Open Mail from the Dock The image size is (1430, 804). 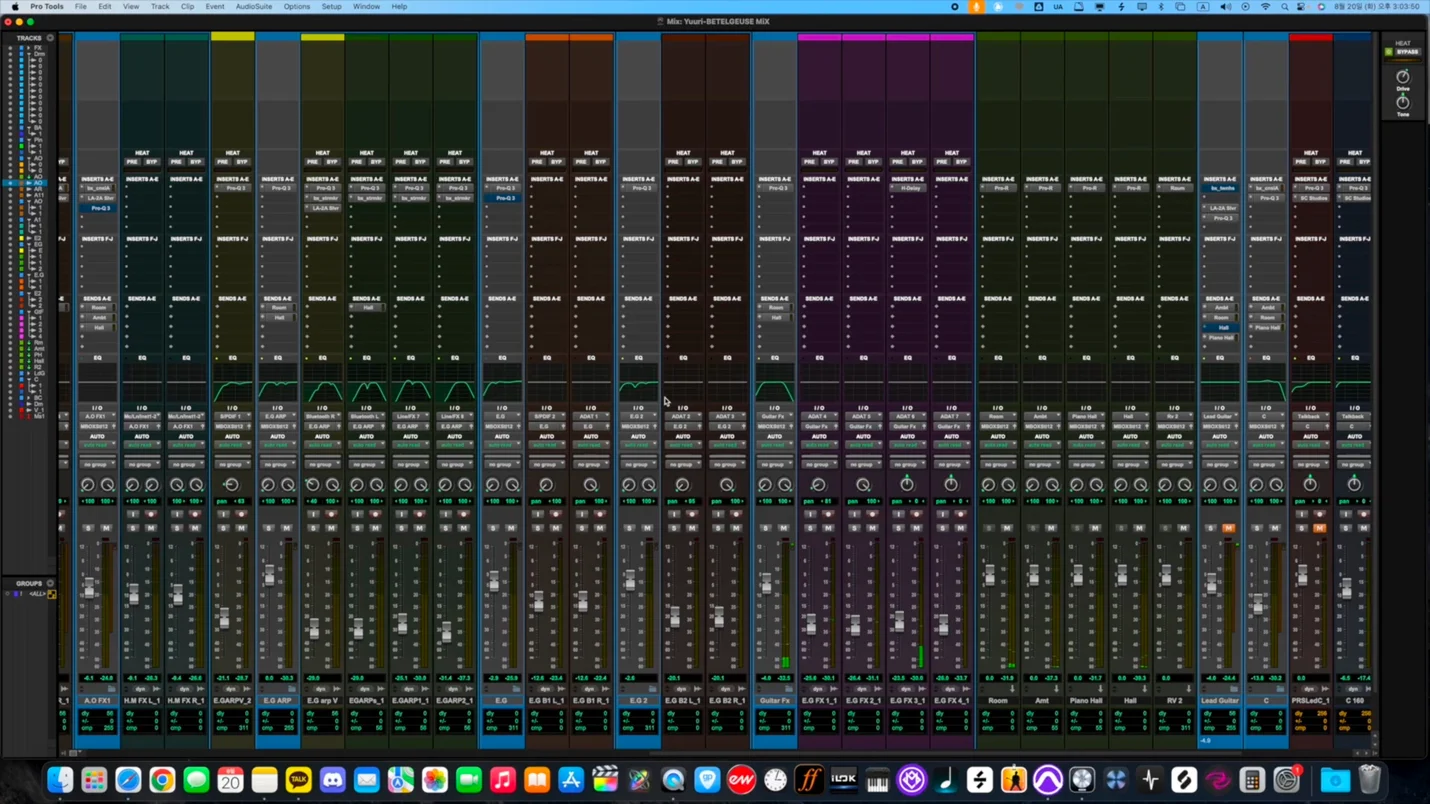tap(366, 780)
